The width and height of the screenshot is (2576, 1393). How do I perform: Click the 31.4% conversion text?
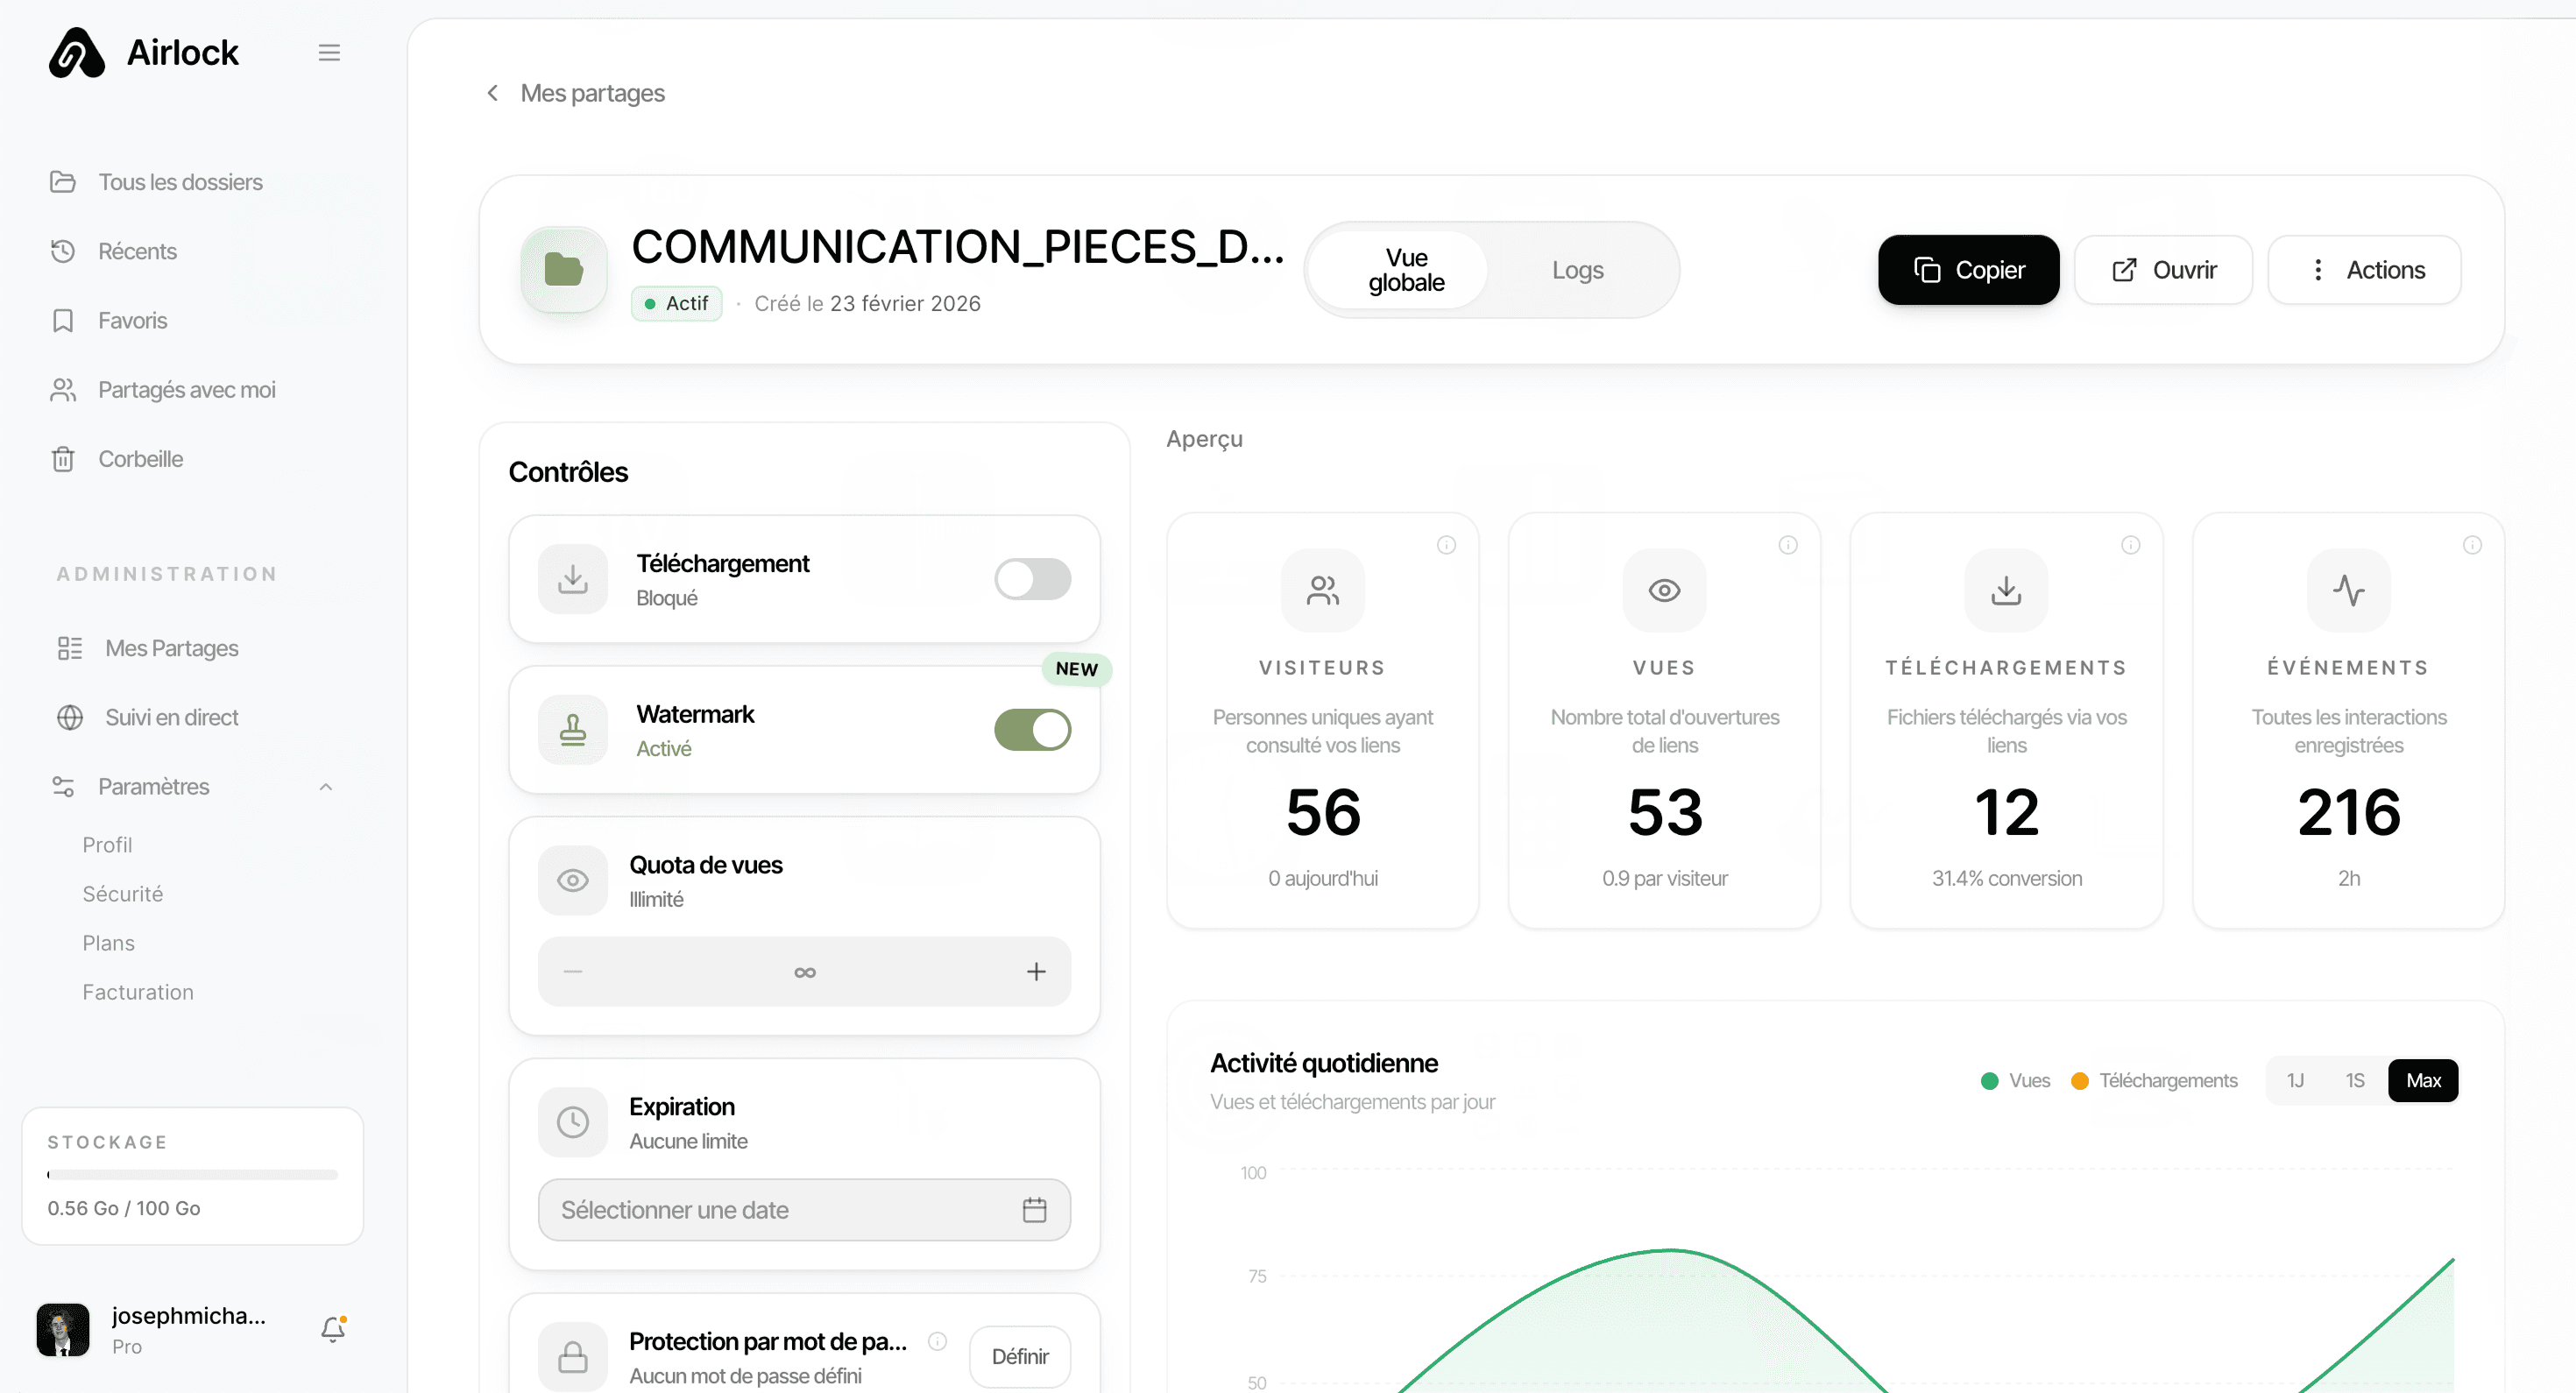2007,878
